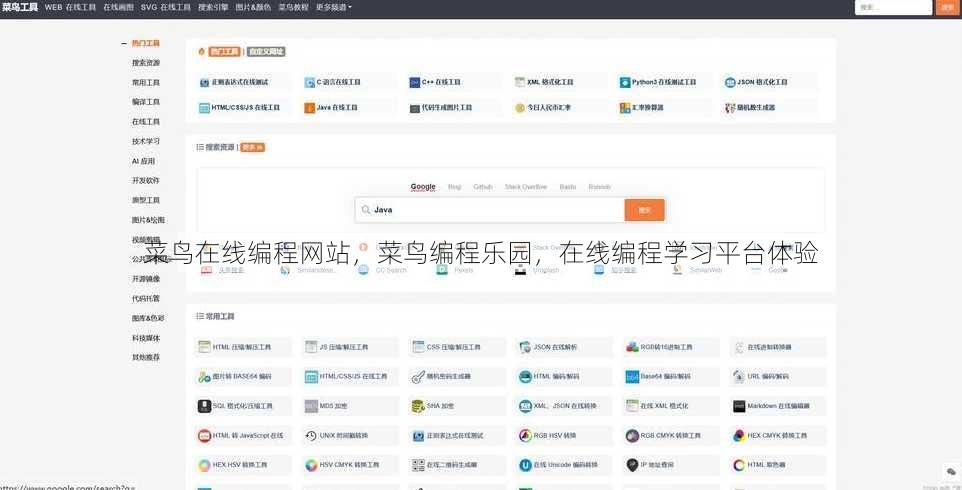Image resolution: width=962 pixels, height=490 pixels.
Task: Go to 图片&绘图 in left sidebar
Action: click(x=148, y=220)
